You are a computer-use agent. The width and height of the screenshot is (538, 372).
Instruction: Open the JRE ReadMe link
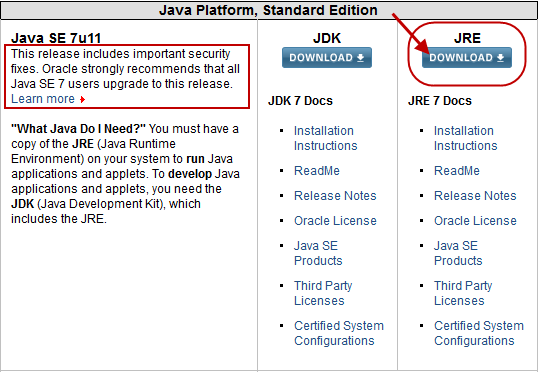[x=457, y=171]
